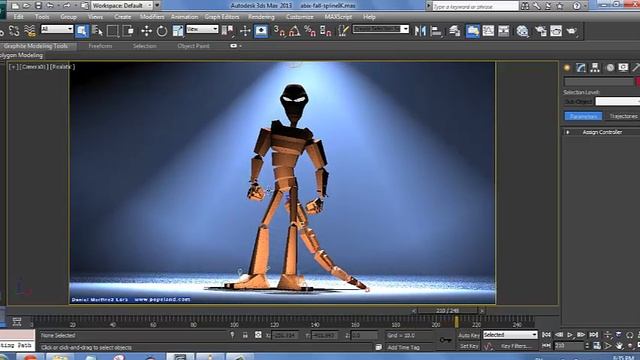
Task: Toggle Spinner Snap
Action: click(326, 31)
